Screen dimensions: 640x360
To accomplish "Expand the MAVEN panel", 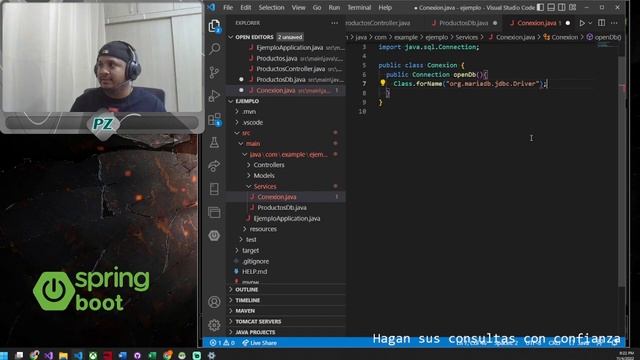I will click(286, 311).
